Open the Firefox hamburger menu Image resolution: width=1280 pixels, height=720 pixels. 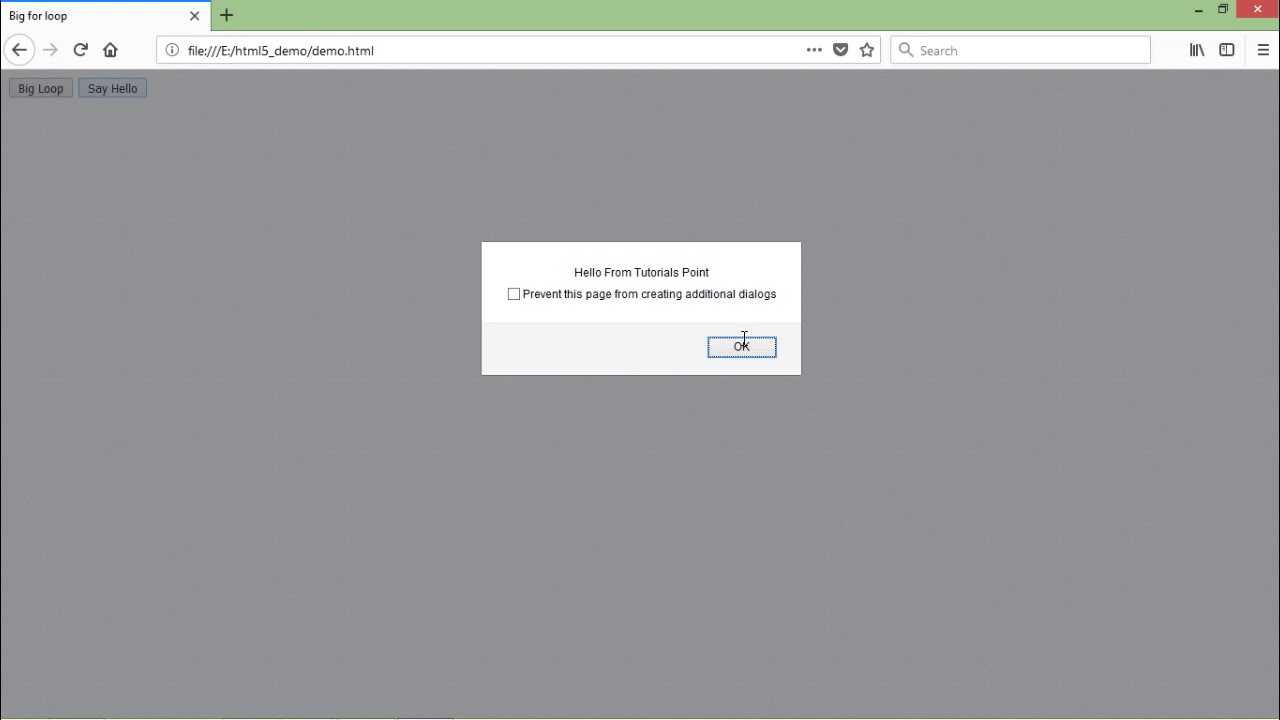tap(1263, 50)
